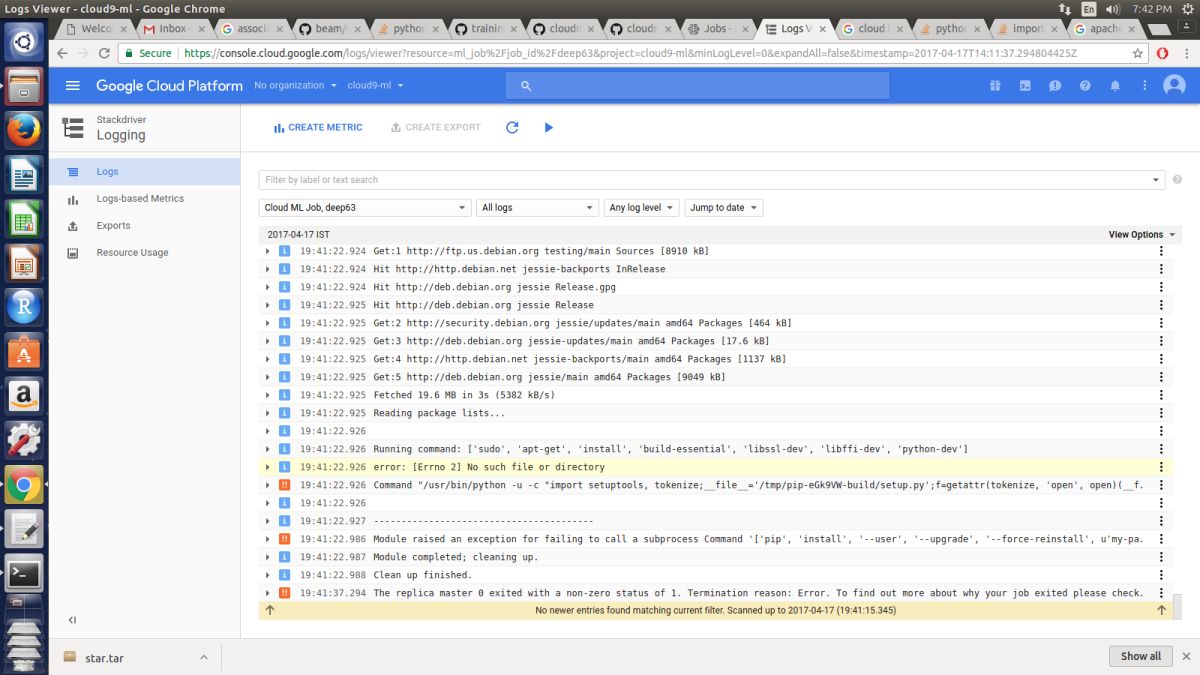Open the Terminal from the launcher
Image resolution: width=1200 pixels, height=675 pixels.
coord(24,573)
